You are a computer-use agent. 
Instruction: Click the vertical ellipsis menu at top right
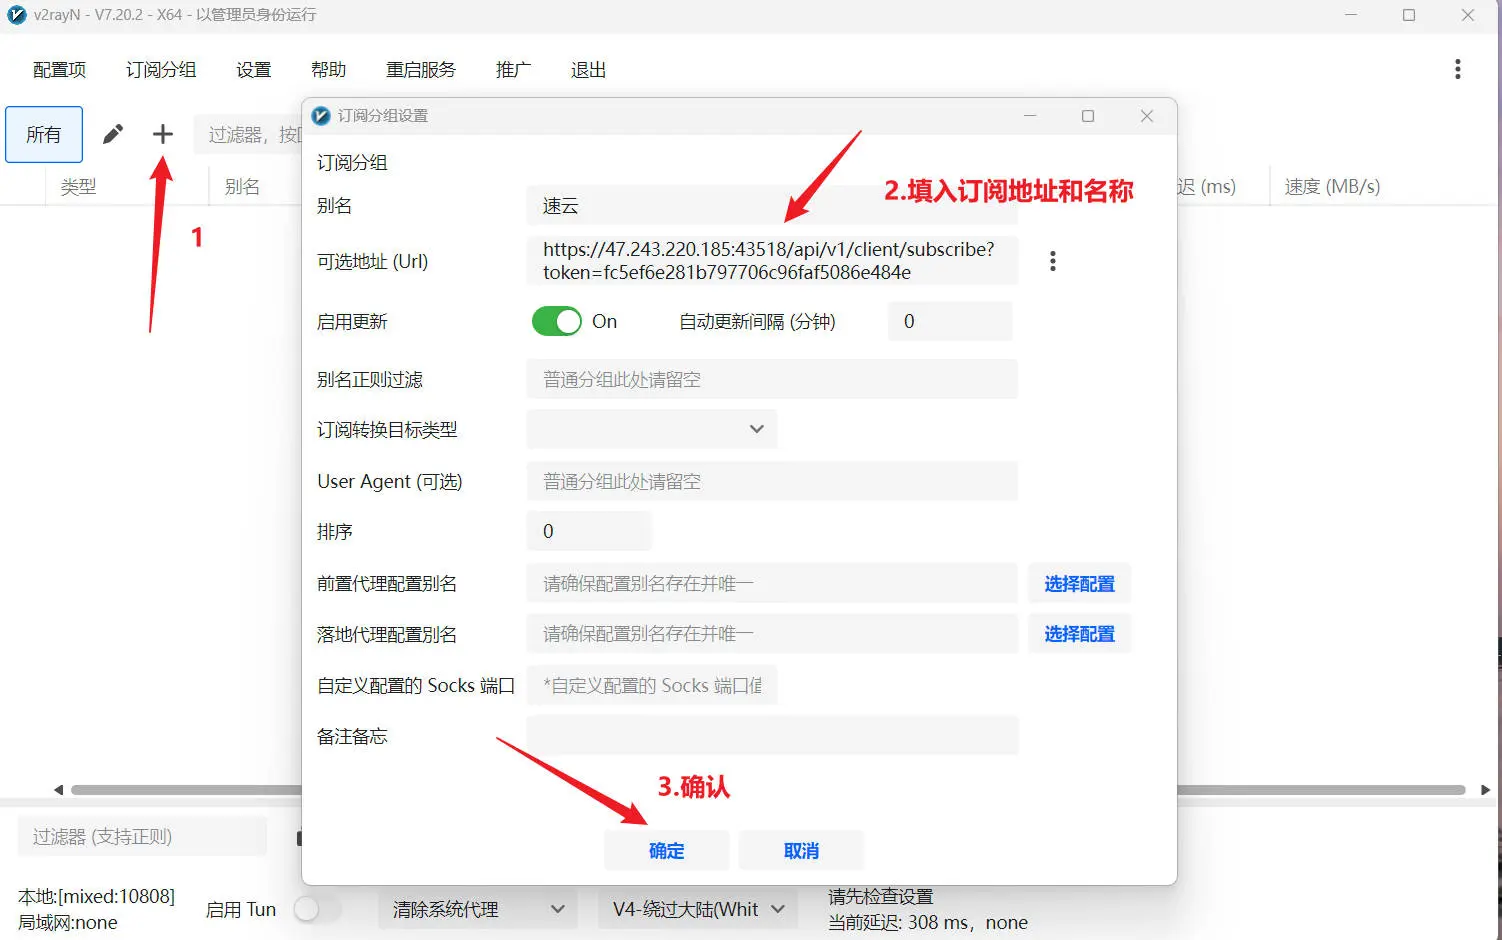pyautogui.click(x=1458, y=68)
